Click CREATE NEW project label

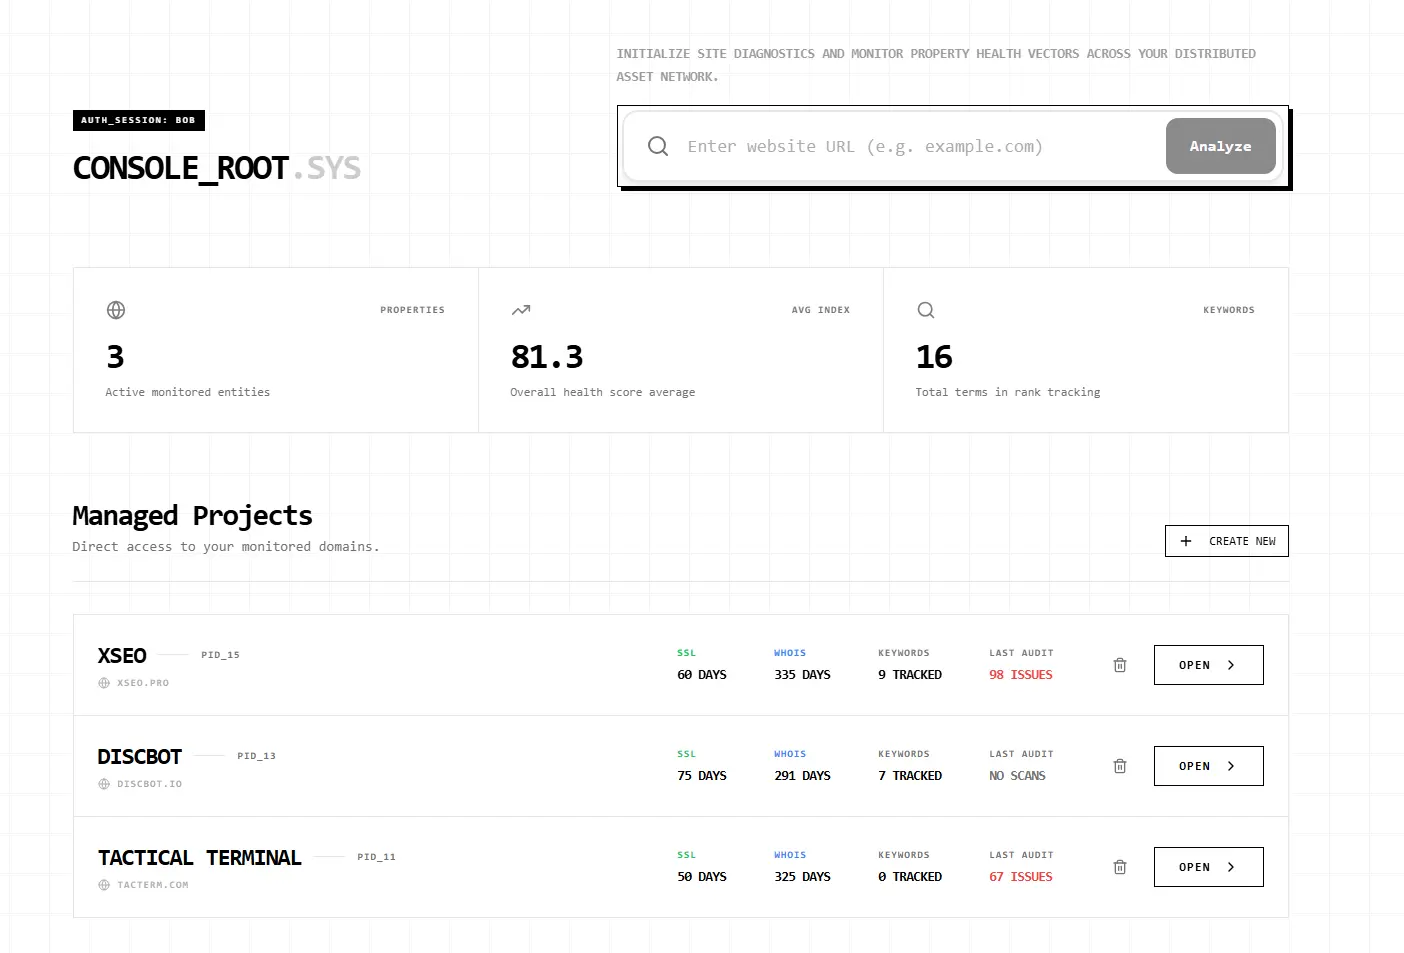[1242, 541]
